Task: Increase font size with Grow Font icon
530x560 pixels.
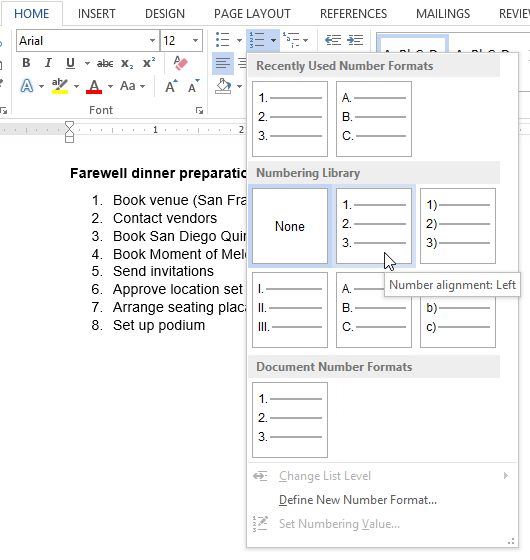Action: coord(171,86)
